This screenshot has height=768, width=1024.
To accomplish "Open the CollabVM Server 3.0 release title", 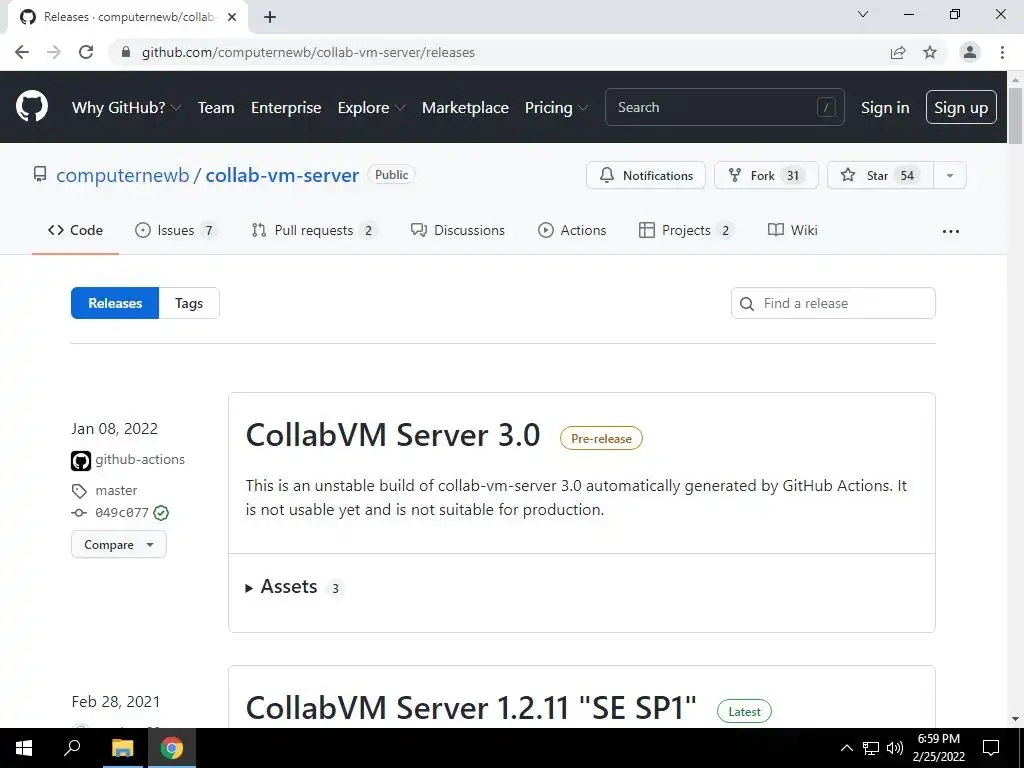I will click(392, 435).
